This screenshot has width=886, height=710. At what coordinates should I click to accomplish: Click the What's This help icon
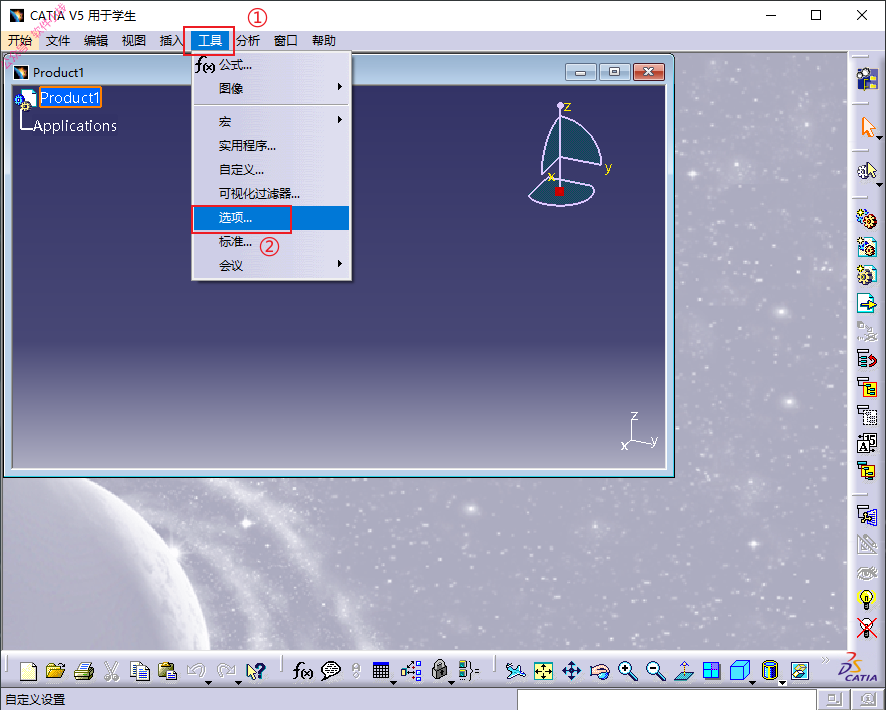point(255,671)
